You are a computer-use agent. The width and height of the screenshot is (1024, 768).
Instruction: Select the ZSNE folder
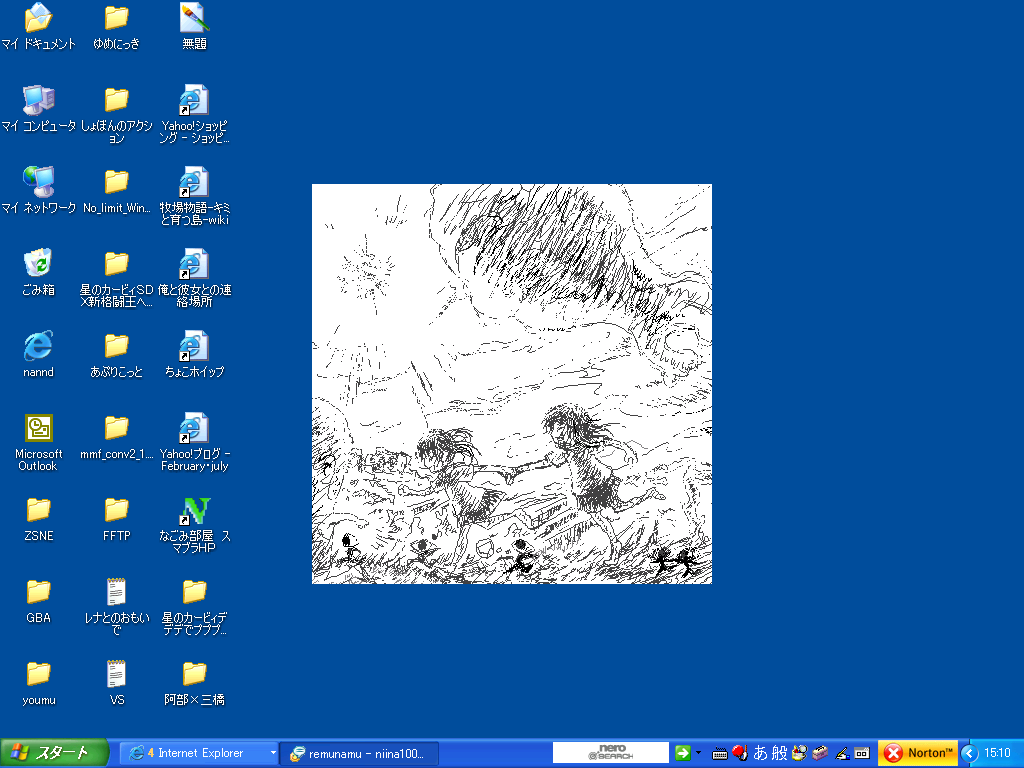tap(39, 519)
